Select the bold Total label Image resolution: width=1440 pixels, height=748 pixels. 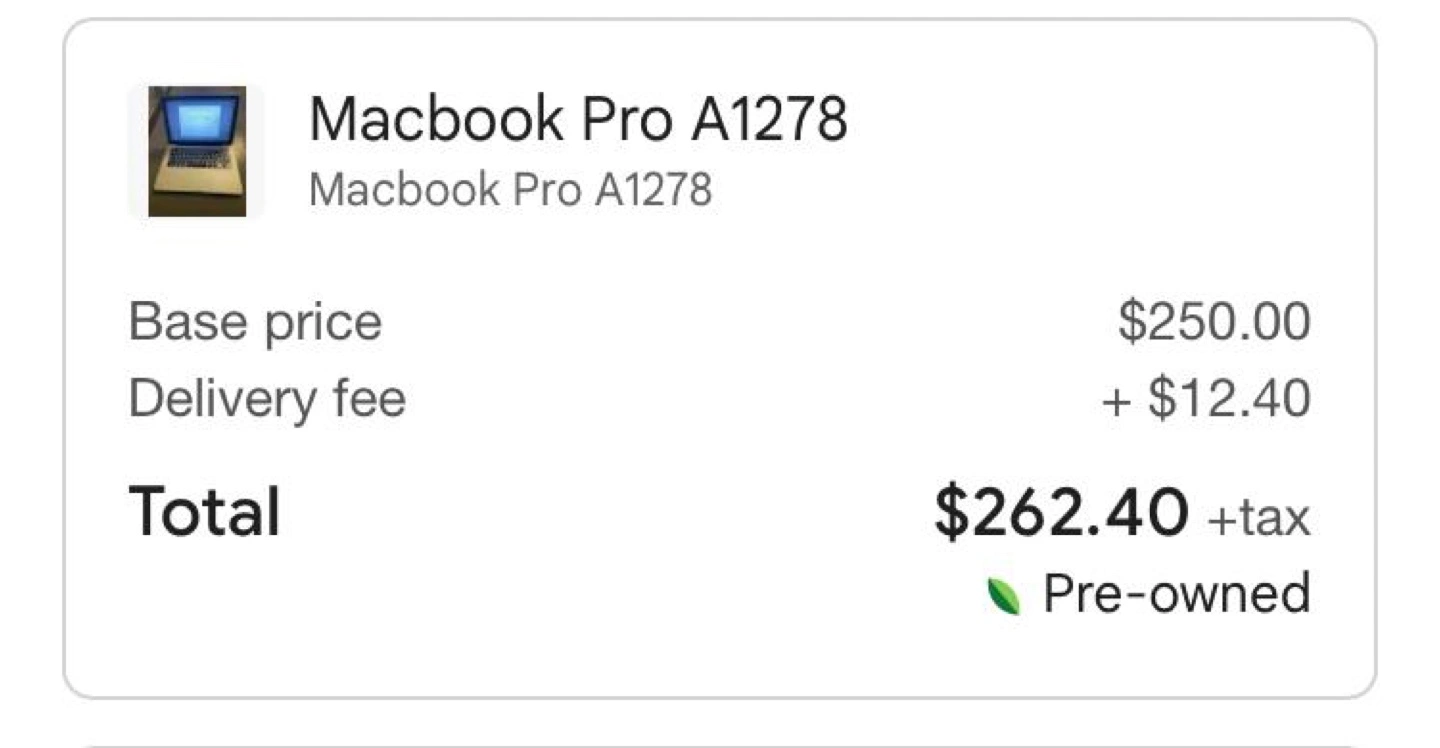[205, 511]
